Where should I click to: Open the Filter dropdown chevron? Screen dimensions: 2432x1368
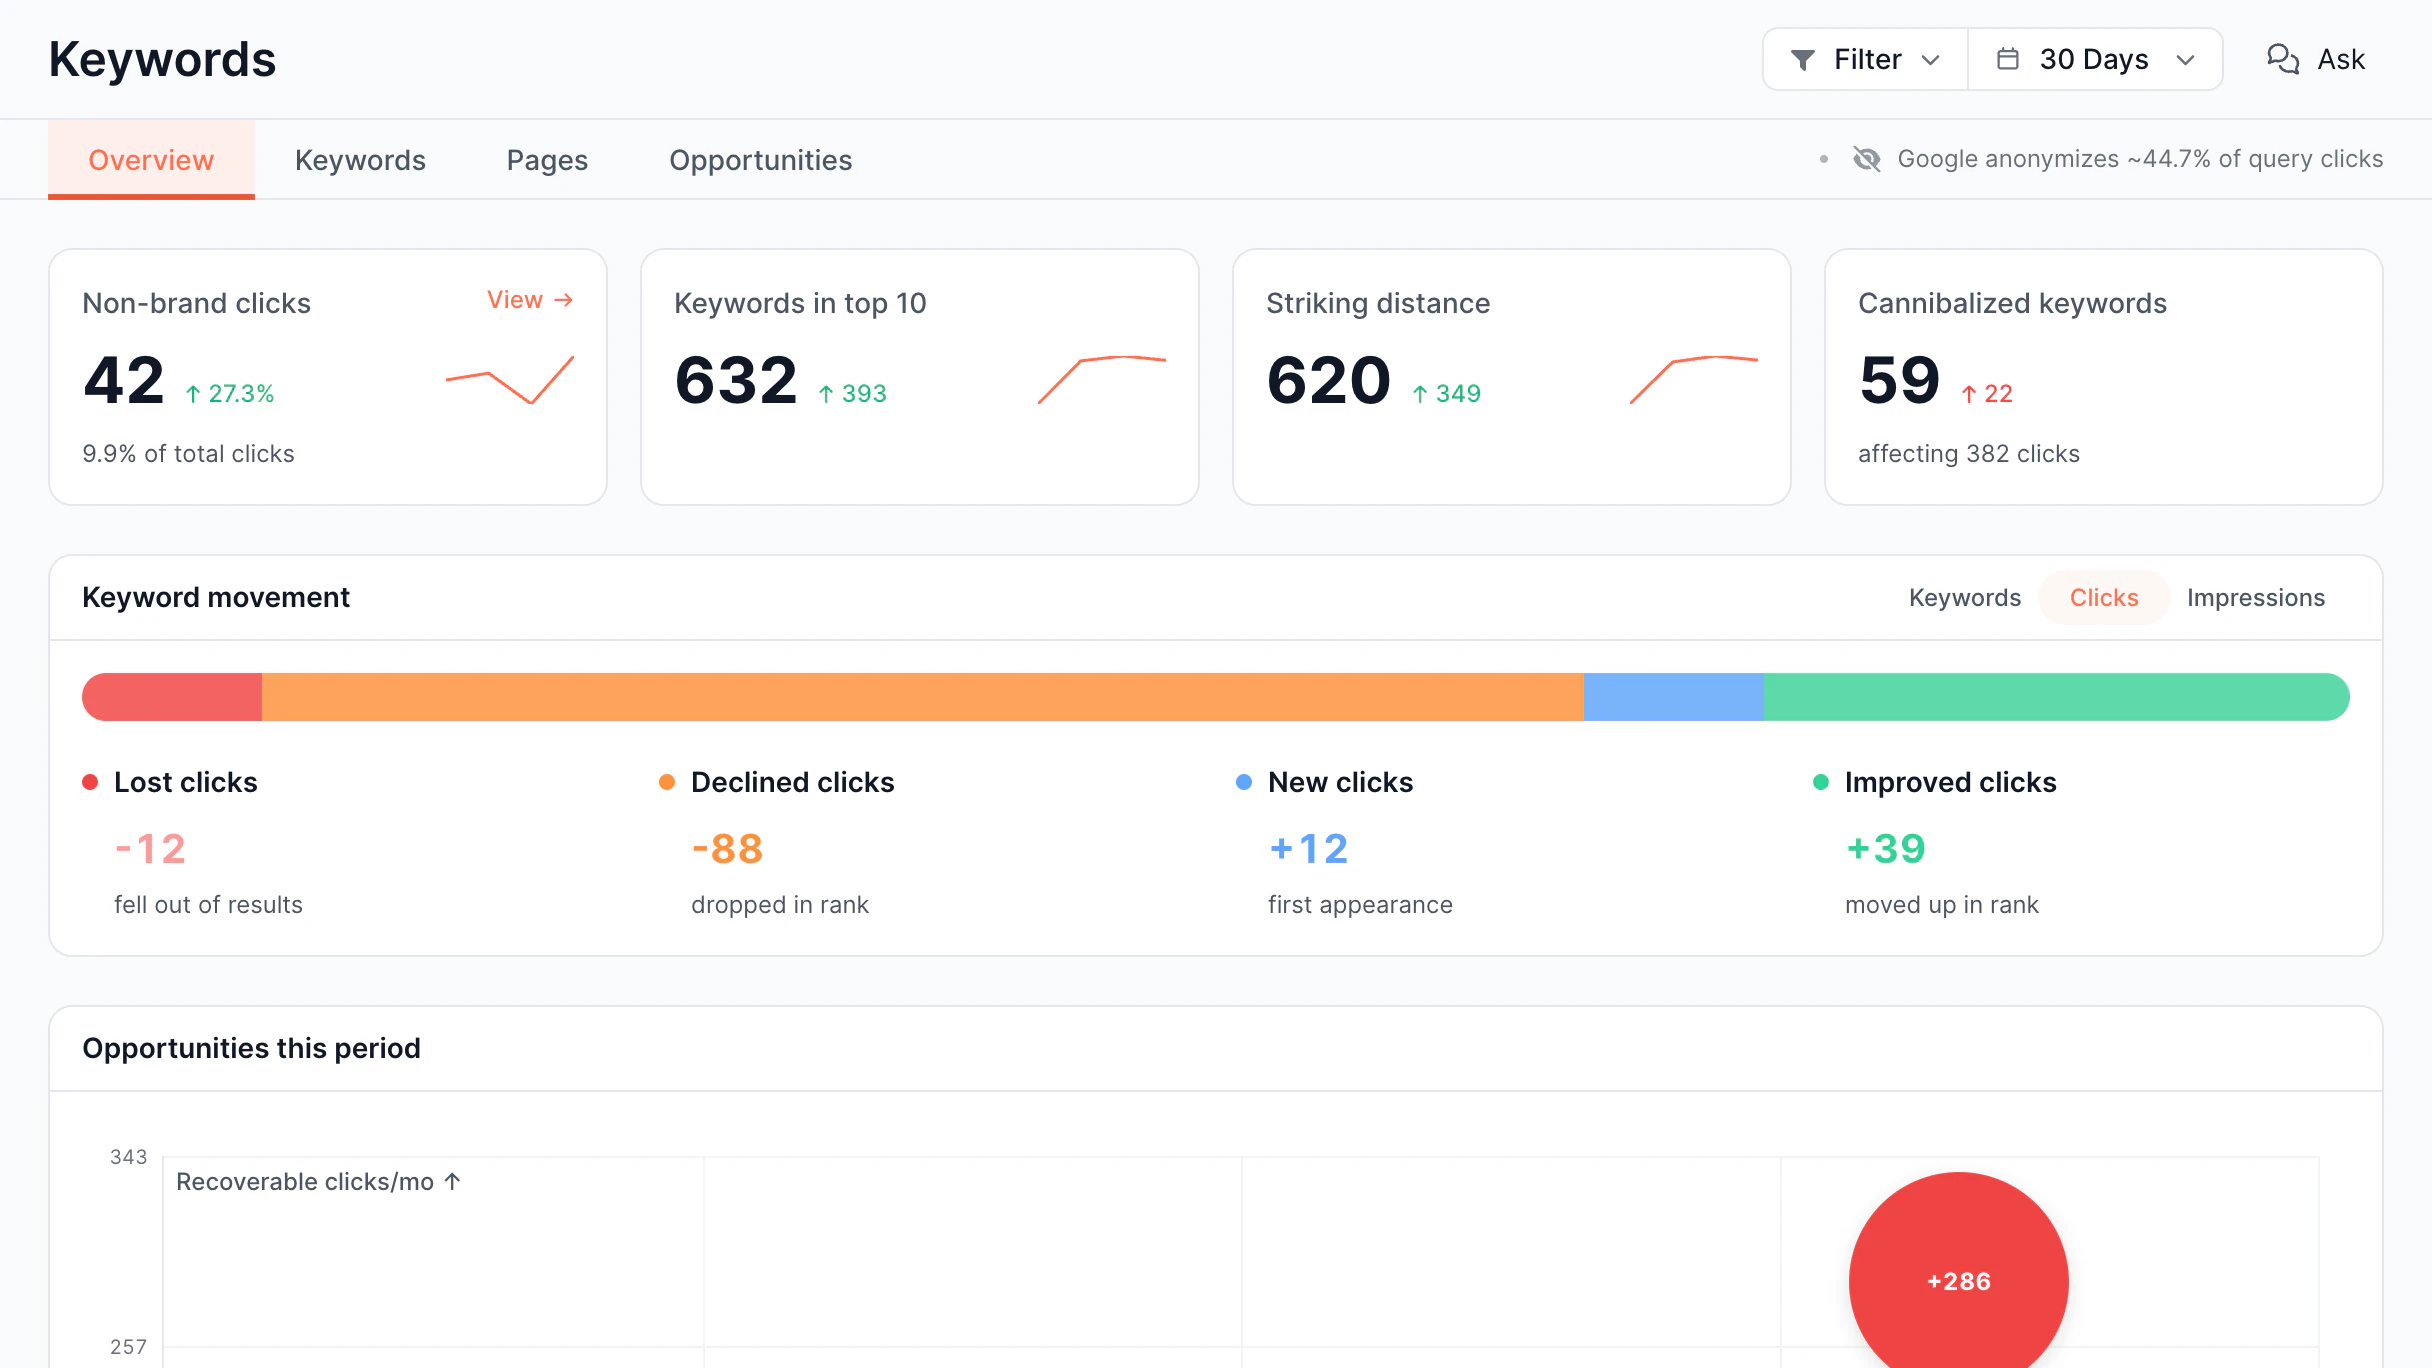1930,60
